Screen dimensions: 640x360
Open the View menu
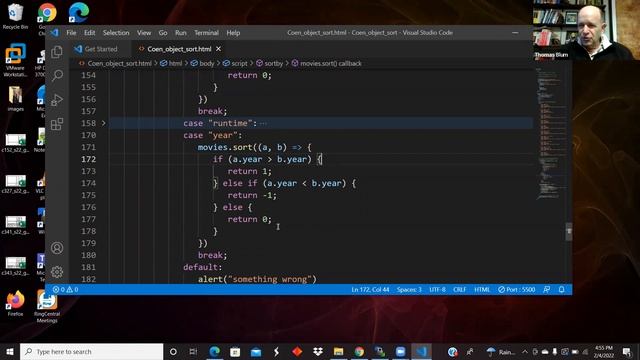(144, 33)
